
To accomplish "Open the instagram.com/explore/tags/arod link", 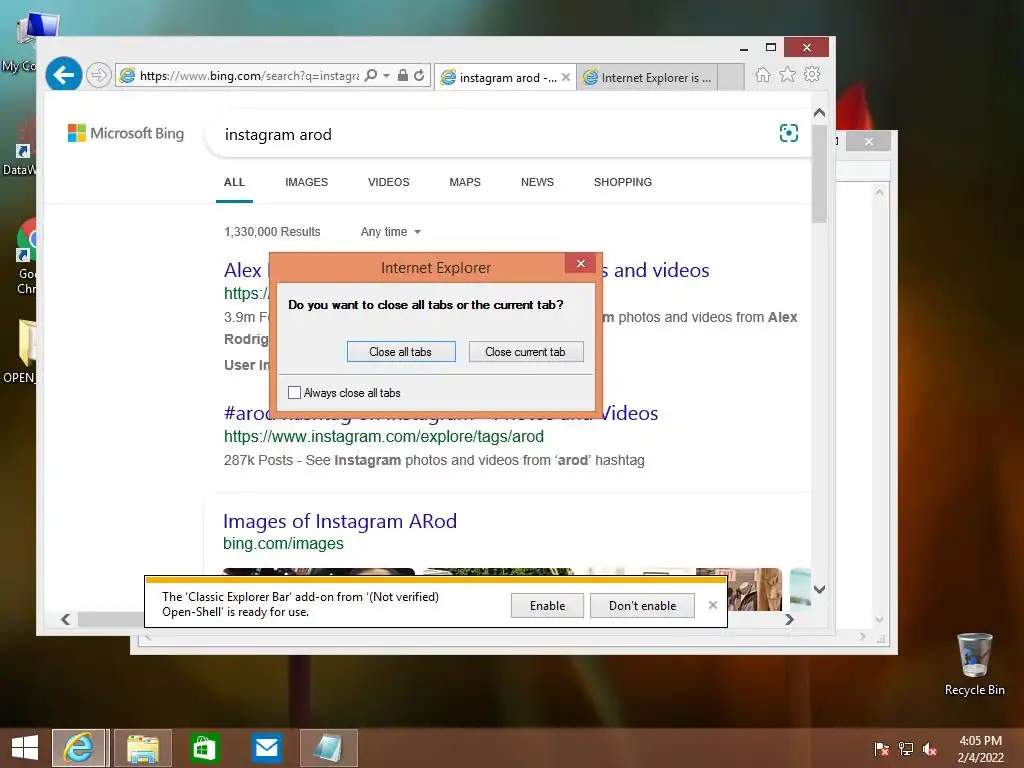I will pyautogui.click(x=384, y=436).
